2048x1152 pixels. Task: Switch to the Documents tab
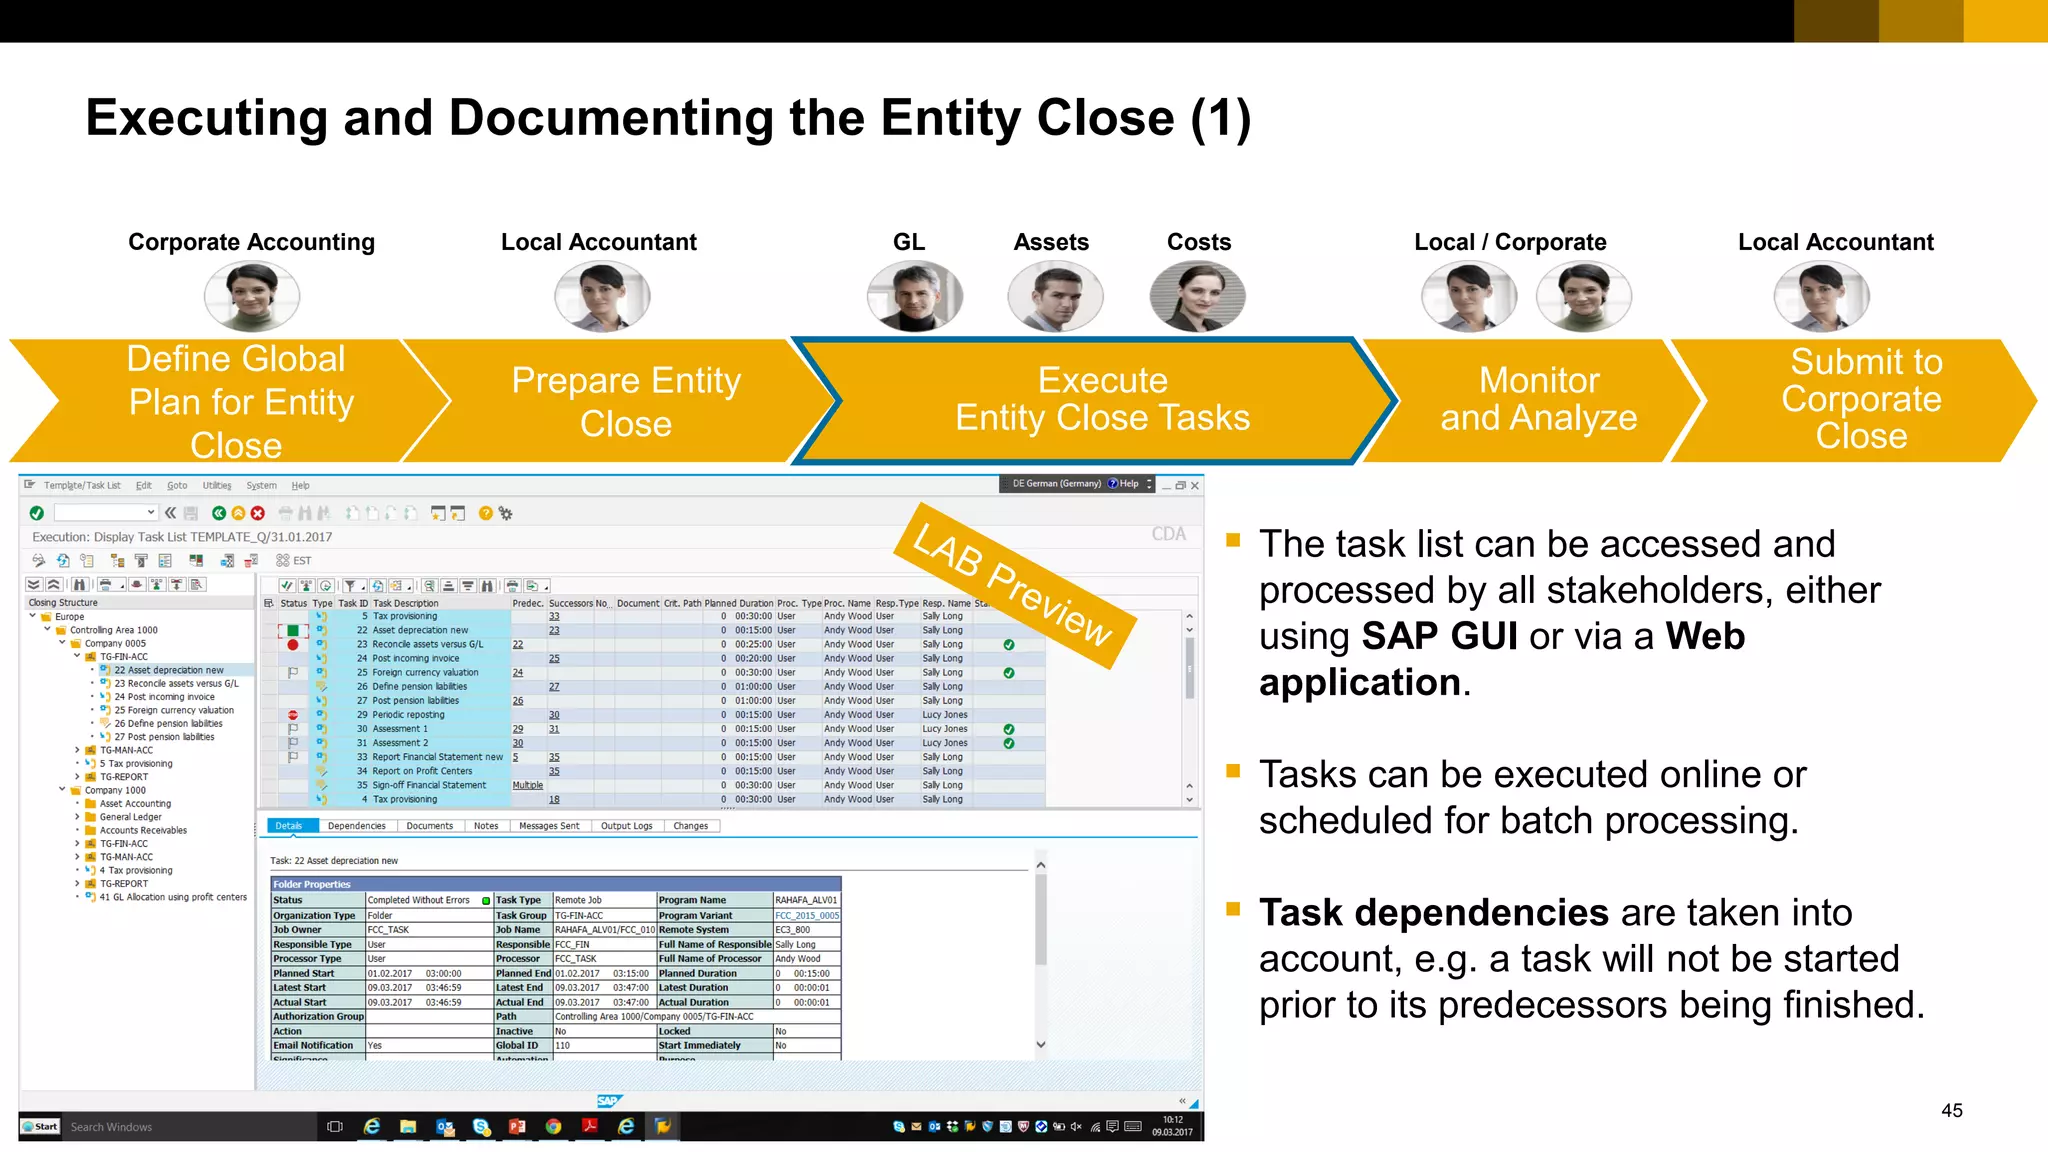click(430, 826)
